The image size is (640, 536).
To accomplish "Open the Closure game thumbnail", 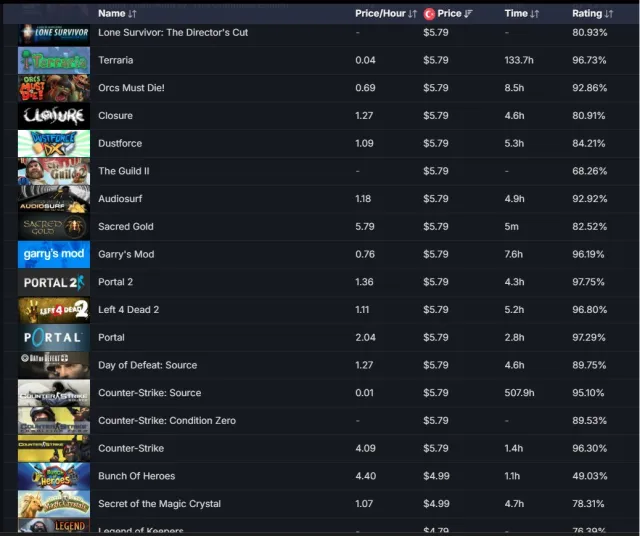I will (54, 116).
